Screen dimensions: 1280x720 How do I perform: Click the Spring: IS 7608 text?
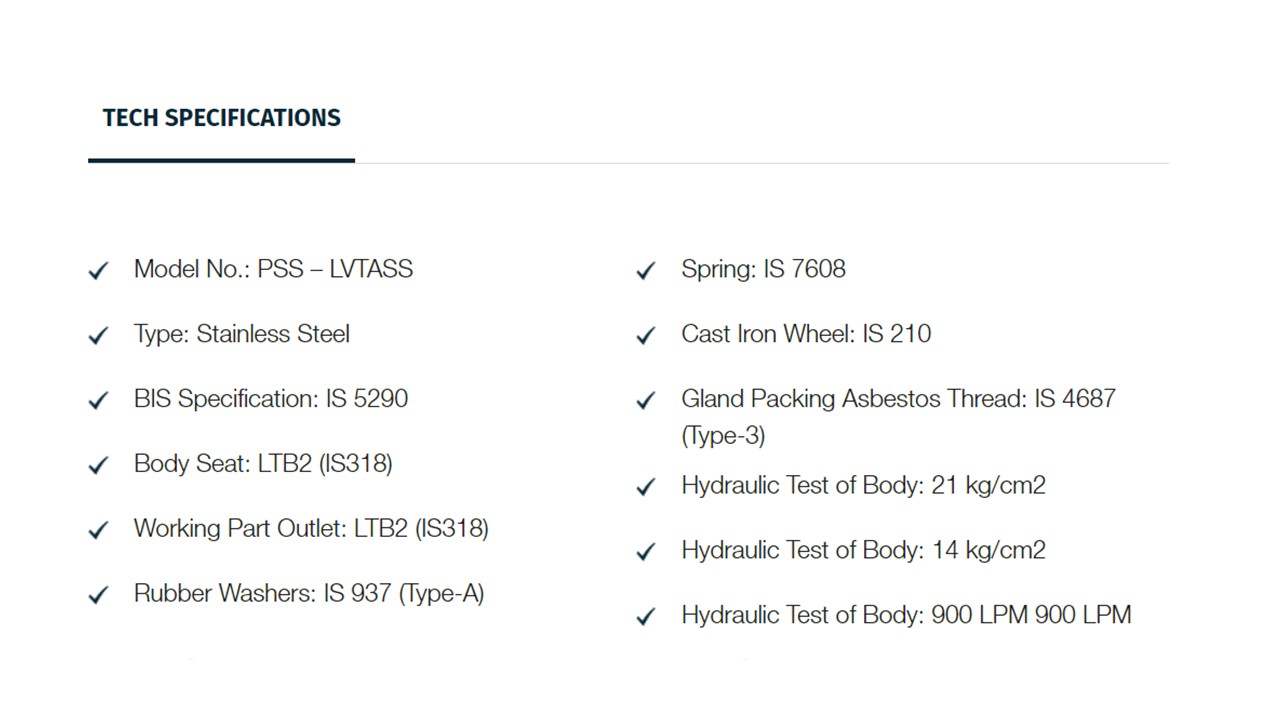tap(763, 269)
